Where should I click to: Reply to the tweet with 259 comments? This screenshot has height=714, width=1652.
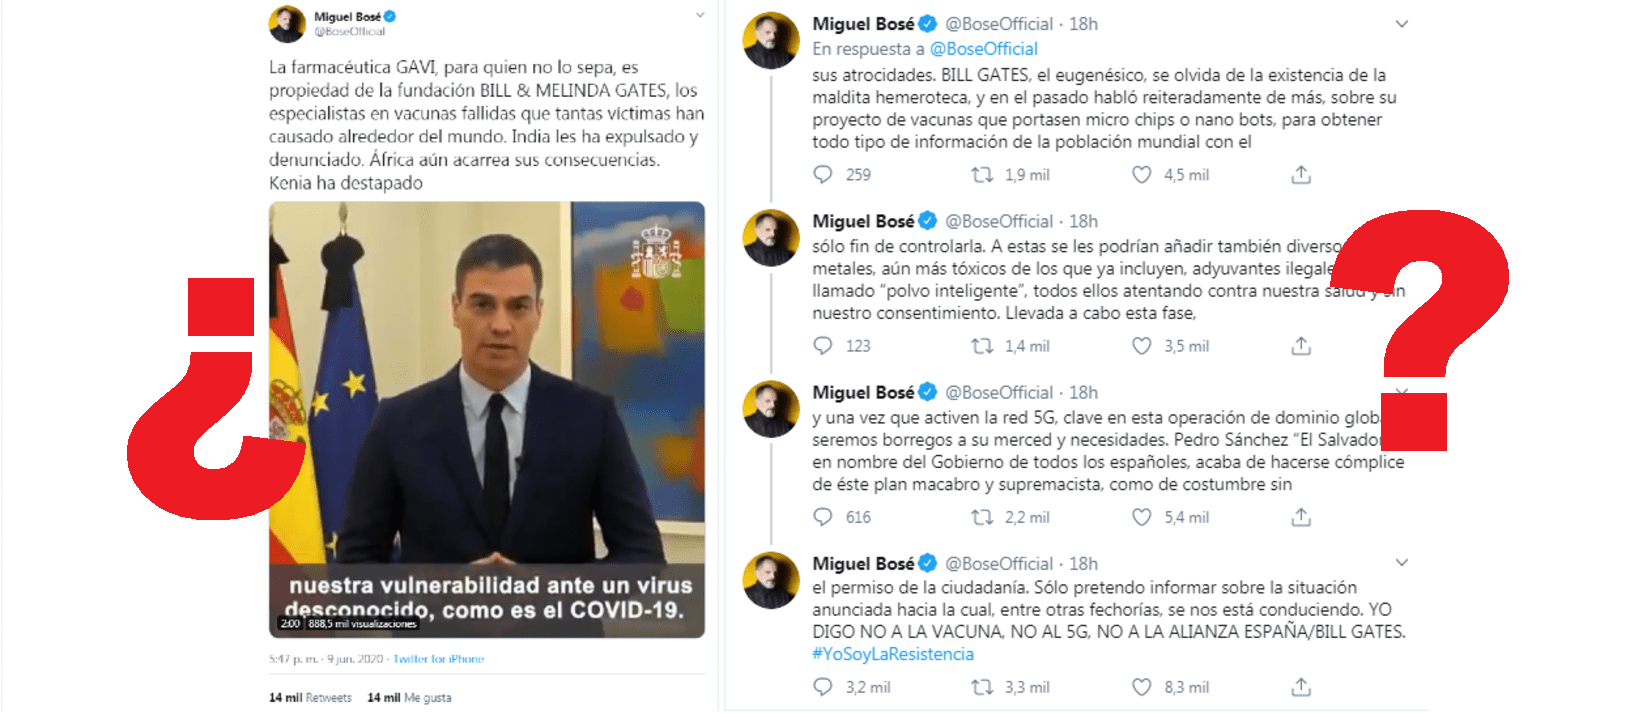(822, 175)
